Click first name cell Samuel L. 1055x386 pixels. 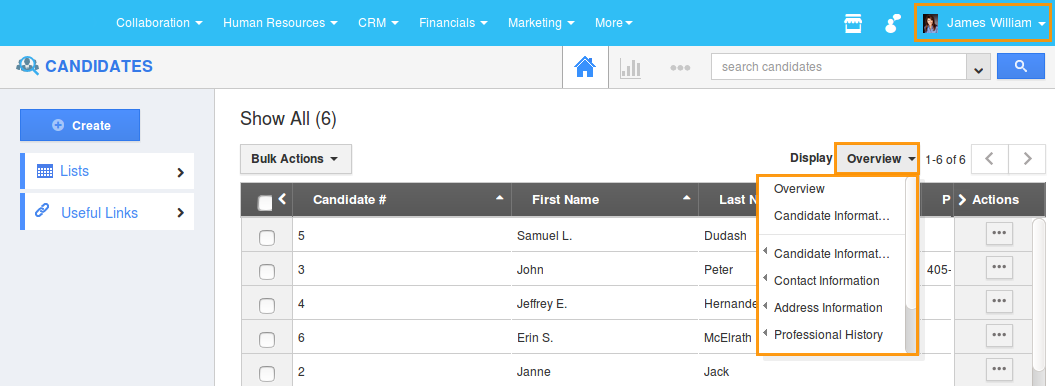544,235
